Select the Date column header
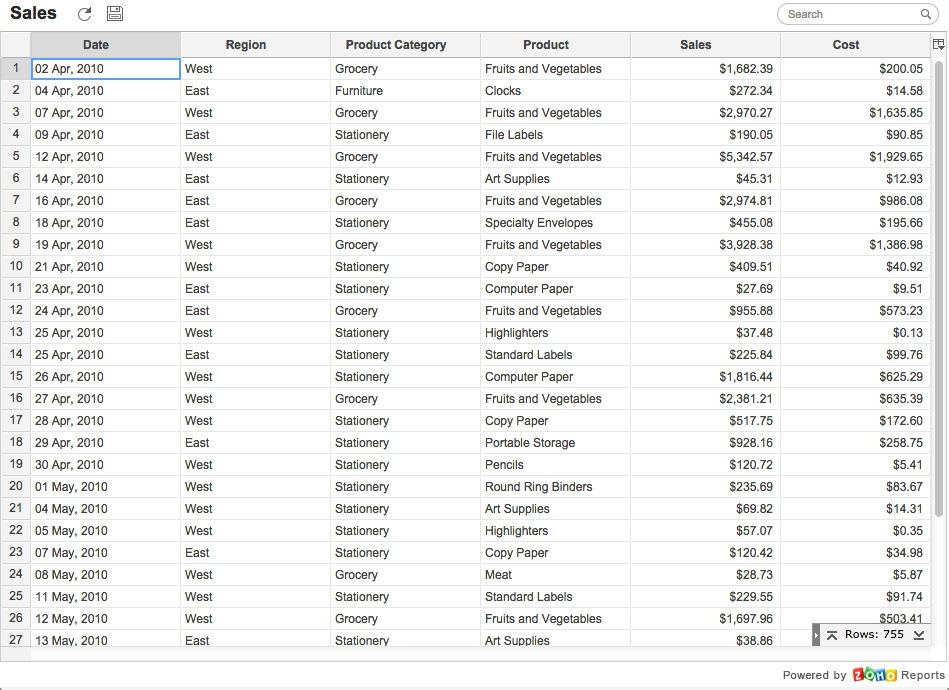This screenshot has width=949, height=690. tap(96, 45)
